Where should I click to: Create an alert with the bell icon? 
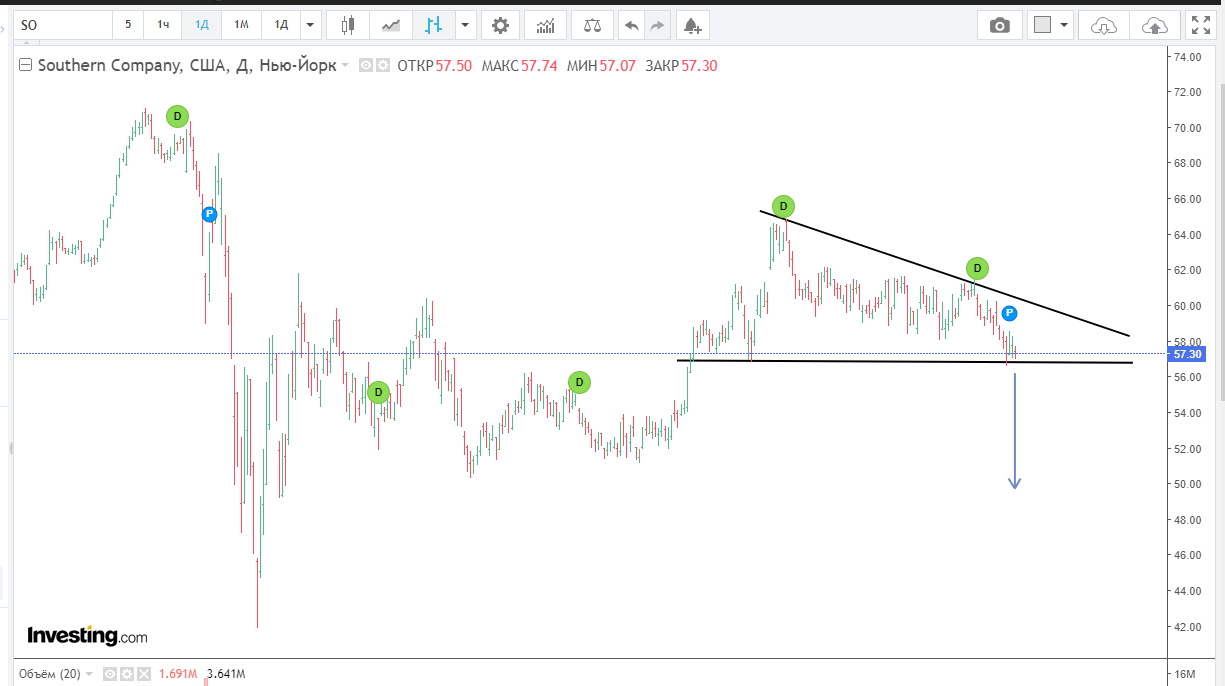click(692, 24)
